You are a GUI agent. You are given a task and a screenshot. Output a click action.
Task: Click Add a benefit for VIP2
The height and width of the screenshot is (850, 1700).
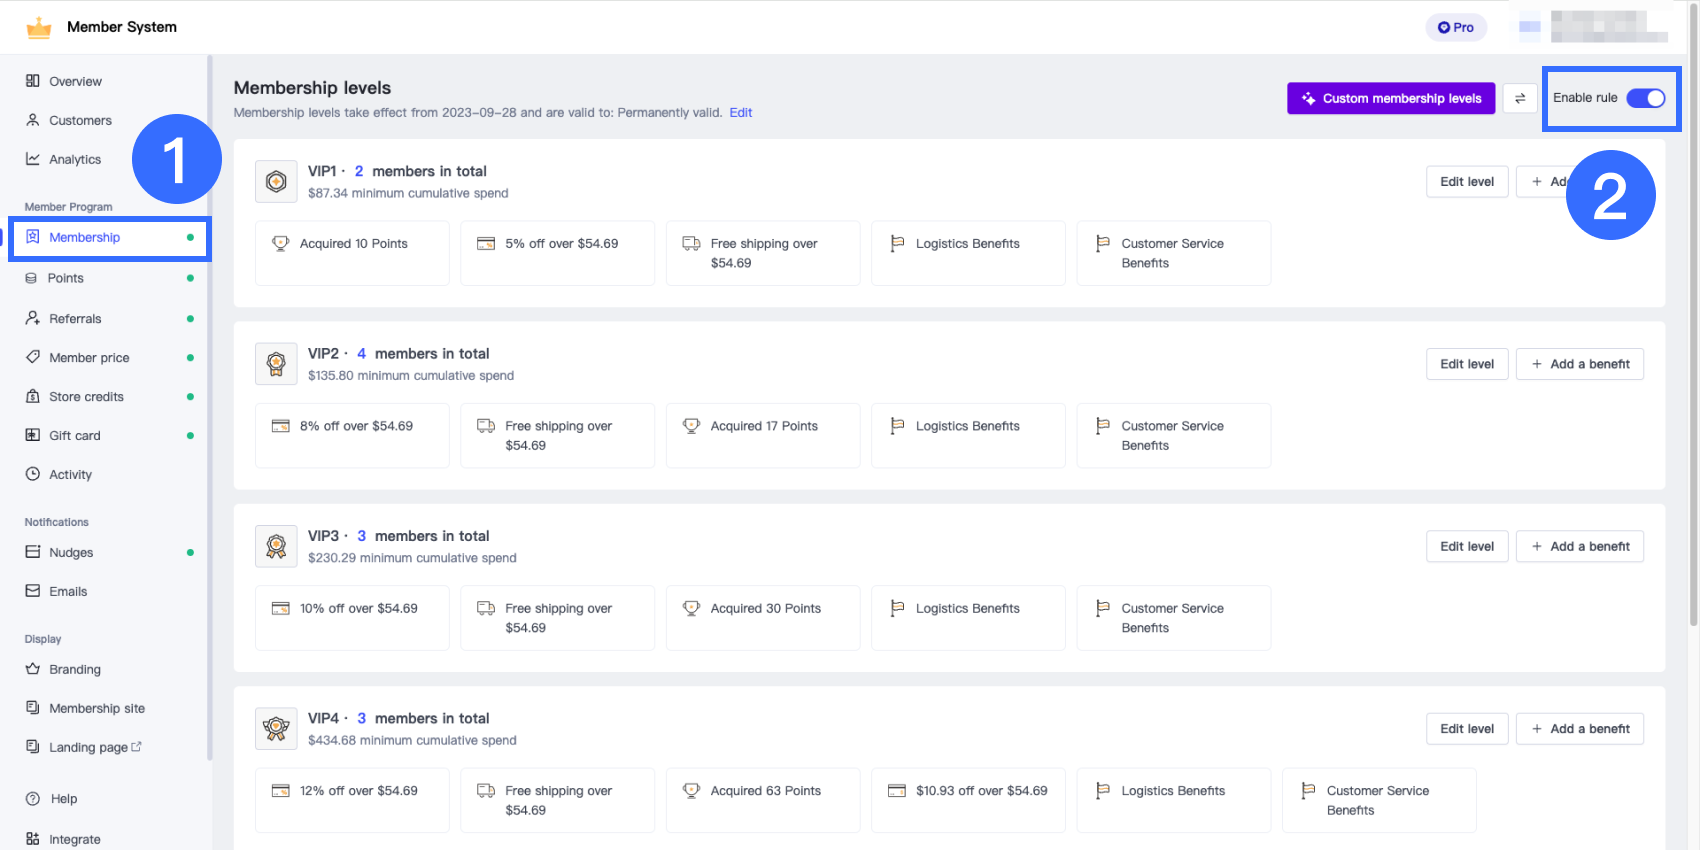(x=1580, y=364)
